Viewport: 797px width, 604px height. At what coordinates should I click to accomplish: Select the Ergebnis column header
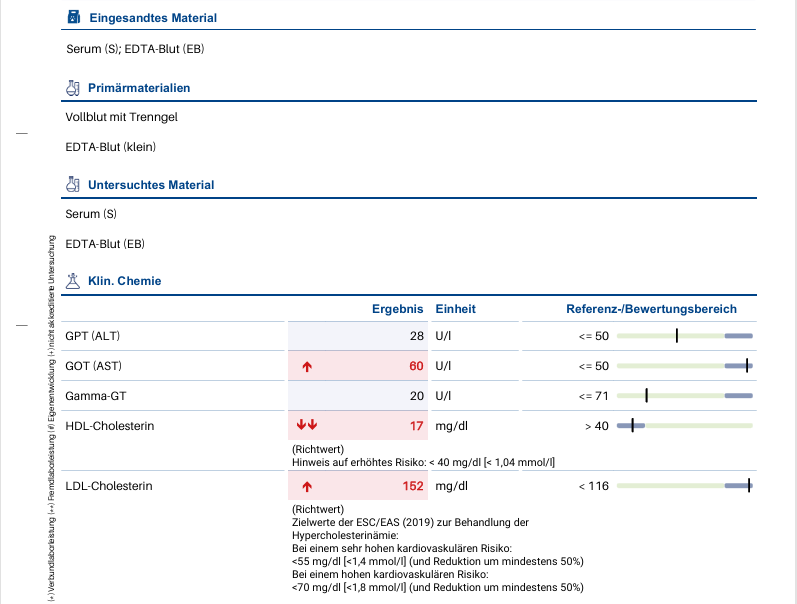398,309
